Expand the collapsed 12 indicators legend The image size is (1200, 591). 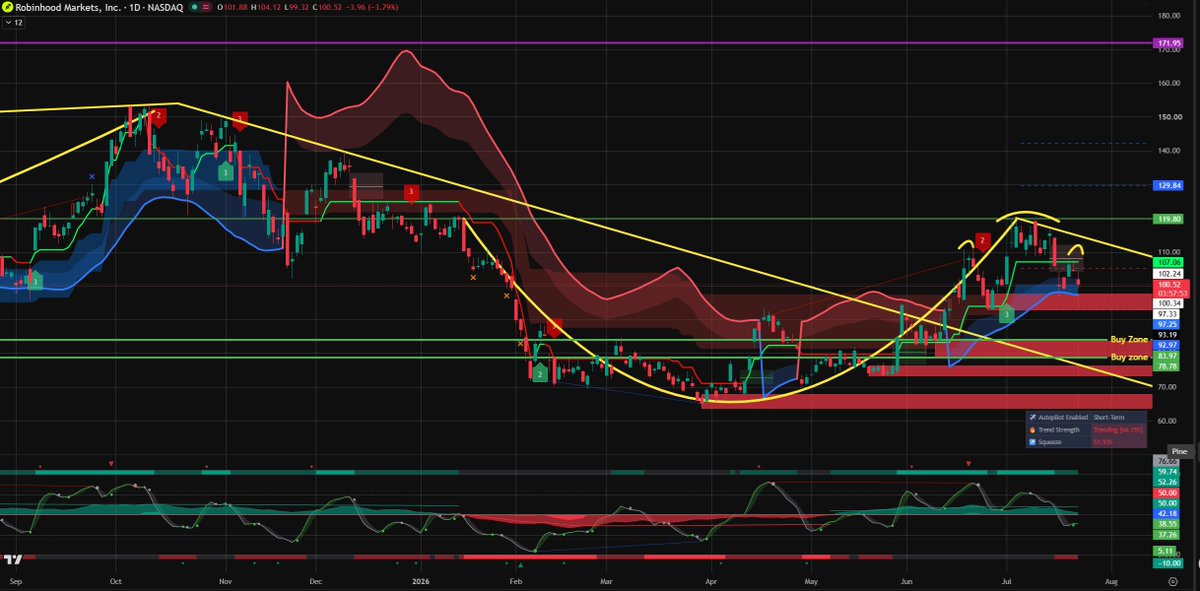(x=13, y=20)
